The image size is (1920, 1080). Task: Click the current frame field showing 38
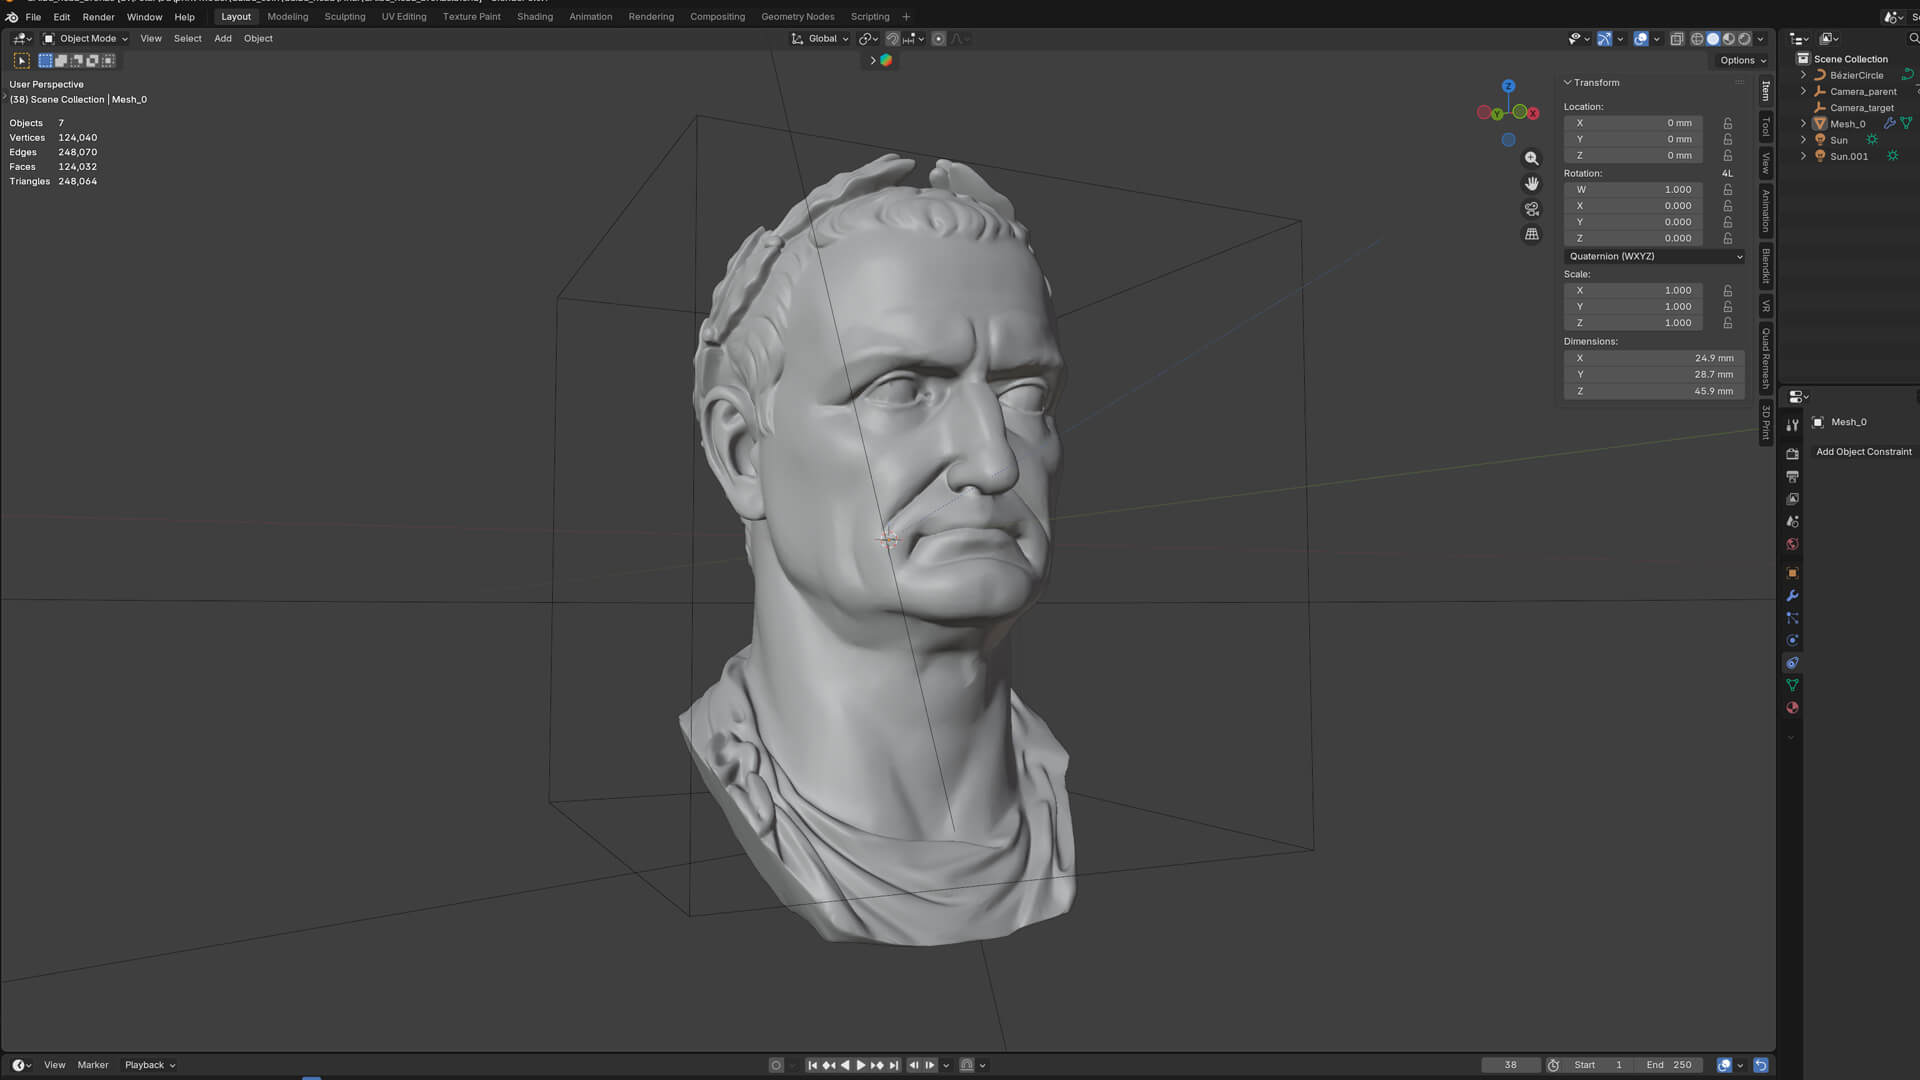pos(1510,1065)
